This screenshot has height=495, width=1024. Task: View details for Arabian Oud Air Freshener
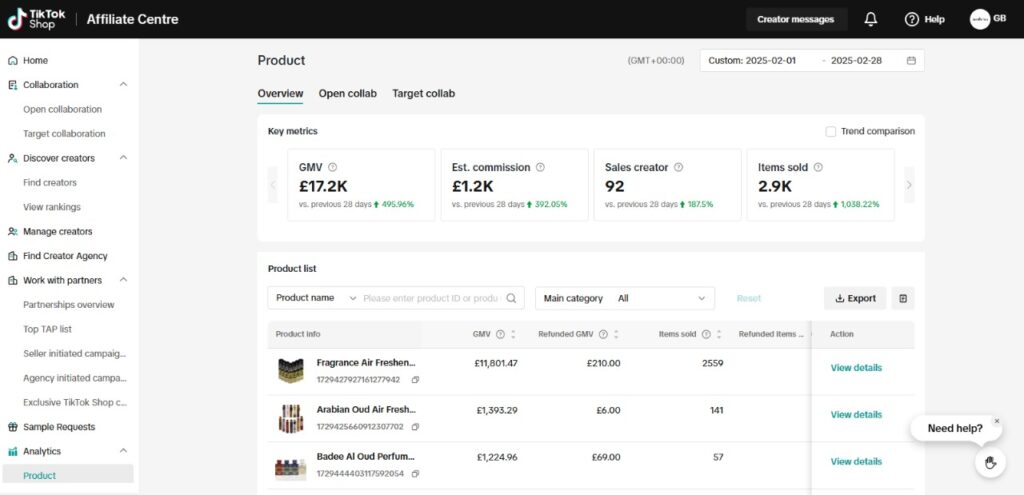pos(856,415)
